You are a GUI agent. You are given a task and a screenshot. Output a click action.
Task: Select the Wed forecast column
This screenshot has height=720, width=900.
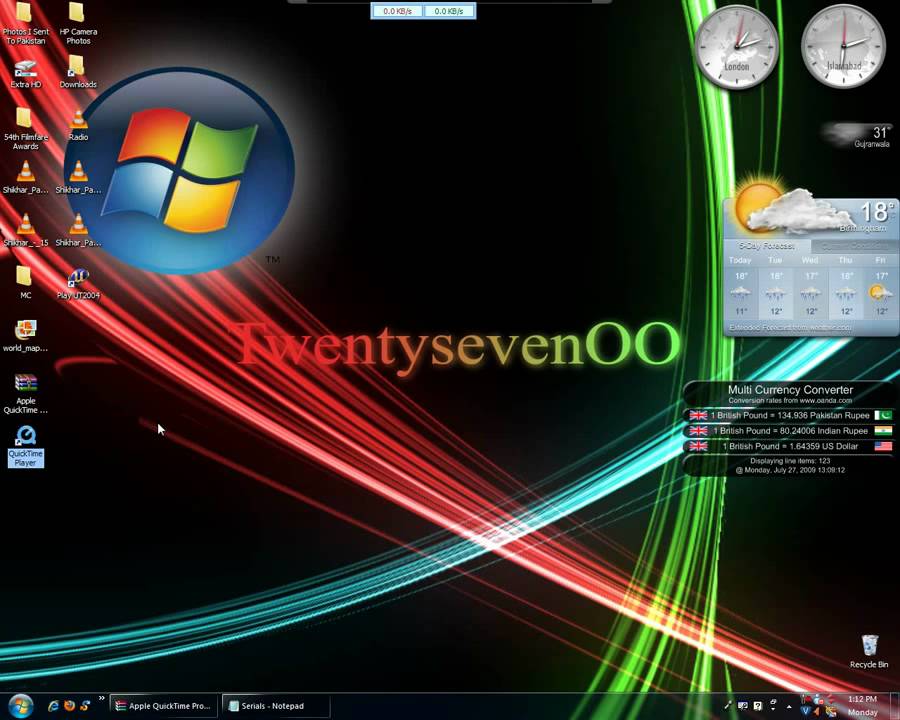coord(810,286)
